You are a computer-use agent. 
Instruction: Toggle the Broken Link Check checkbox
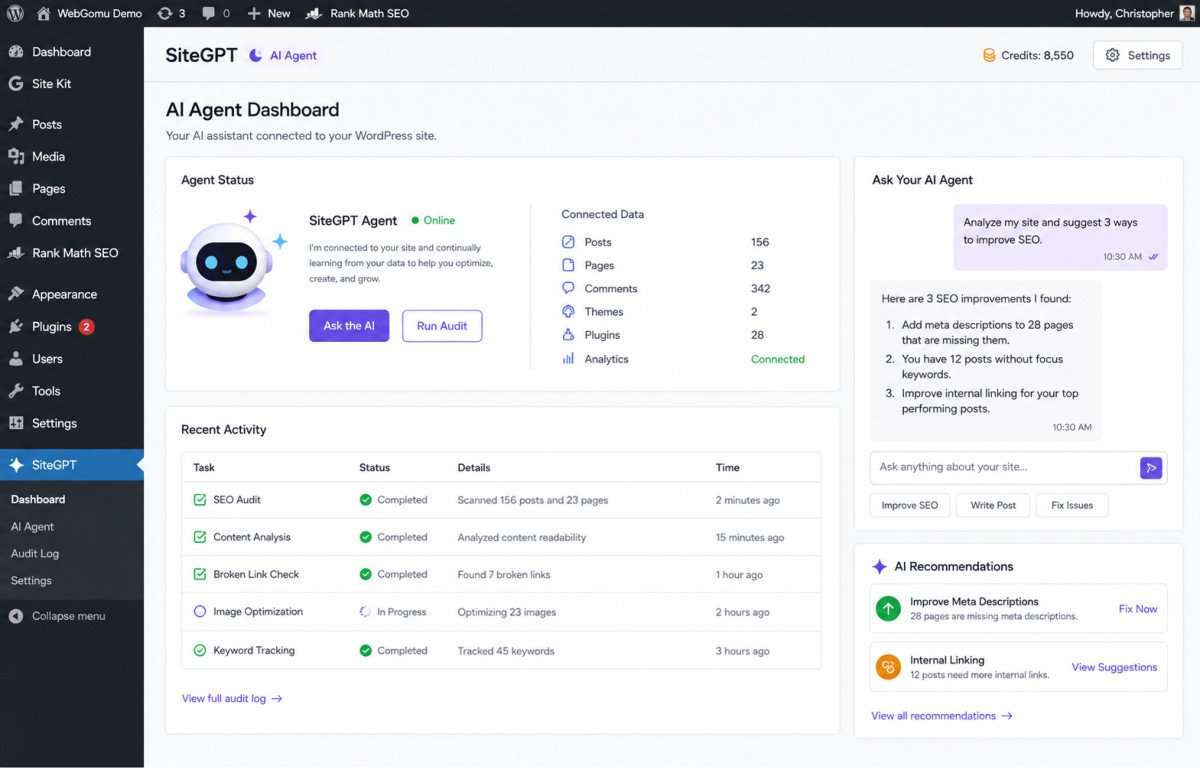click(200, 575)
